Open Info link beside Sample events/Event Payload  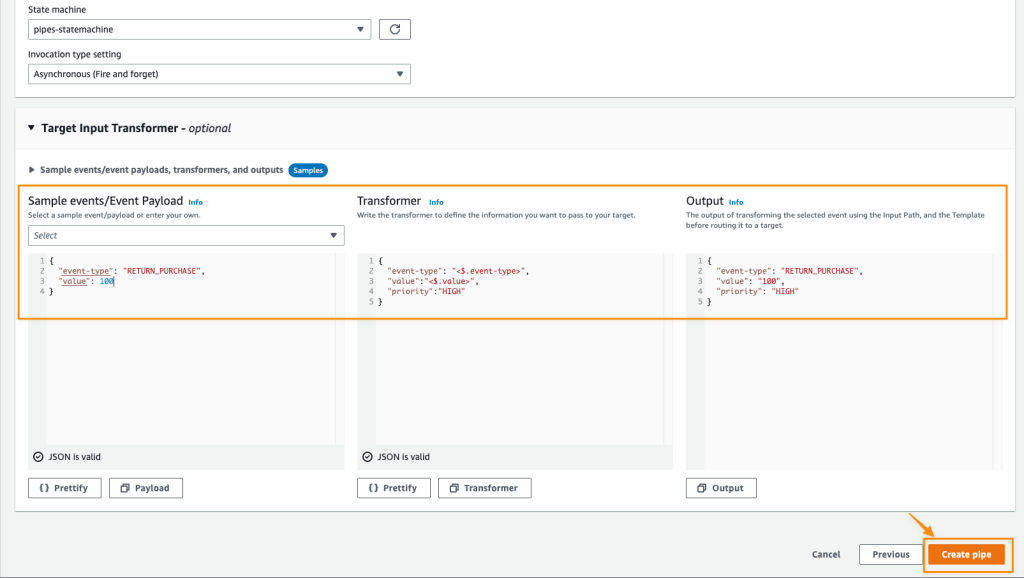point(195,202)
